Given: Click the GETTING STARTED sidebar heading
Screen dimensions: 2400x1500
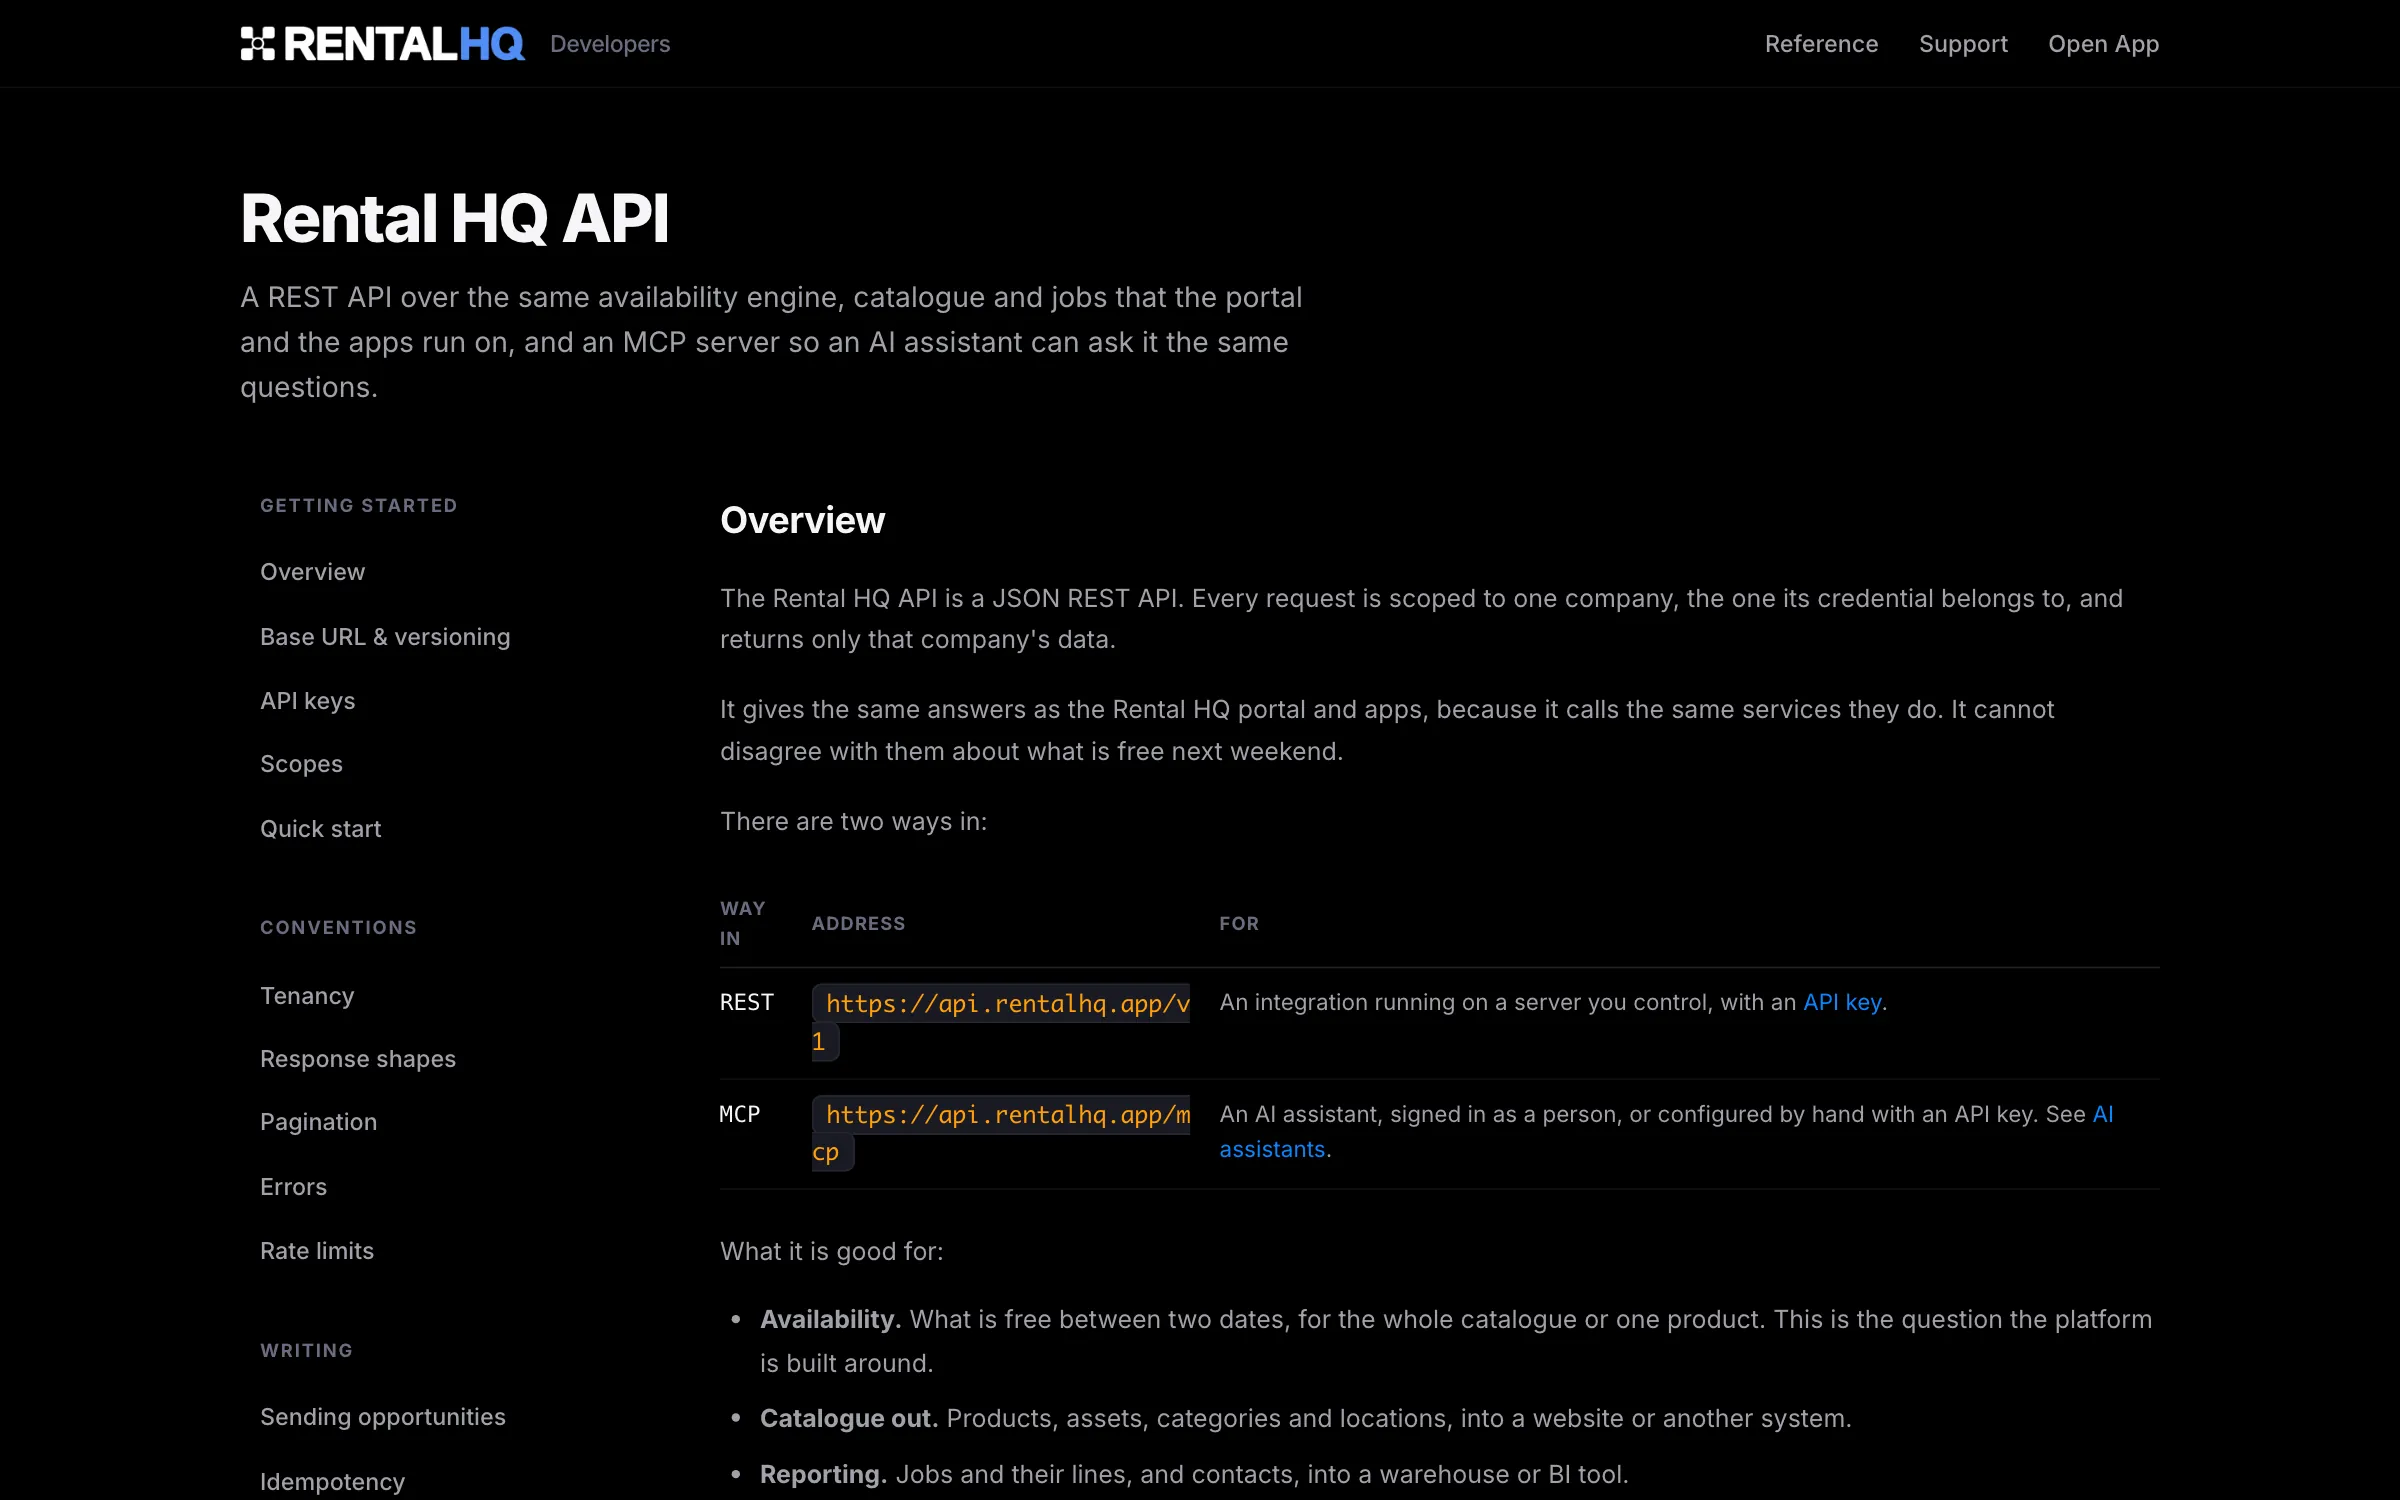Looking at the screenshot, I should click(359, 505).
